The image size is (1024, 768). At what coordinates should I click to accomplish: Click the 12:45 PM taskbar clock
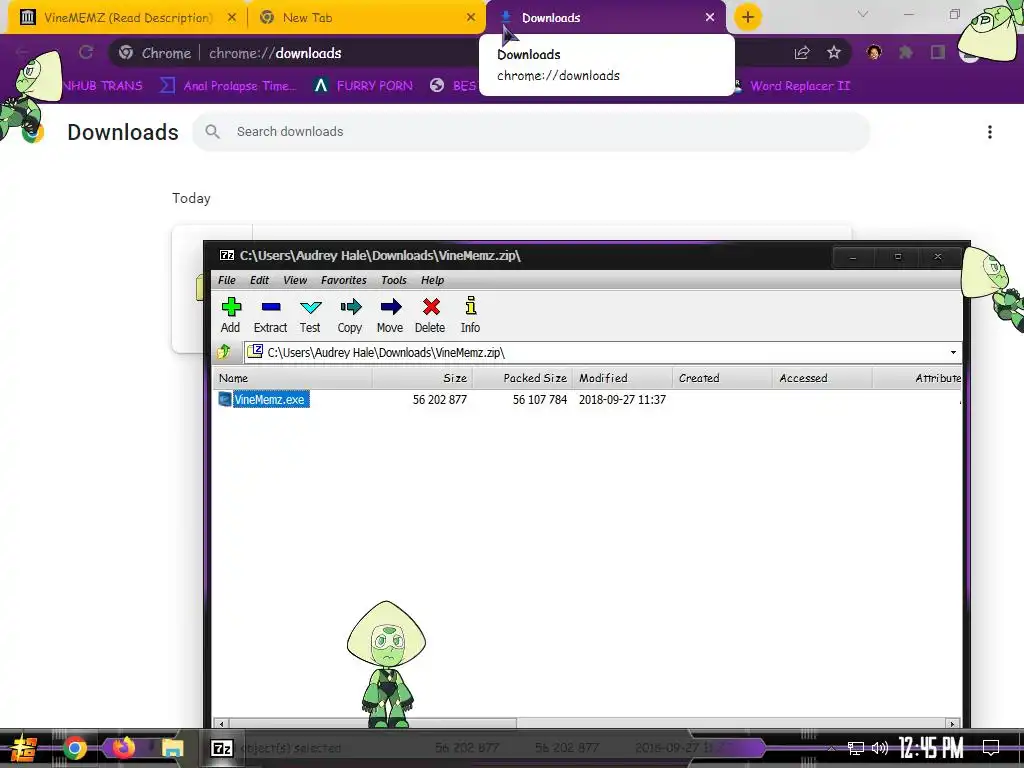[x=931, y=748]
